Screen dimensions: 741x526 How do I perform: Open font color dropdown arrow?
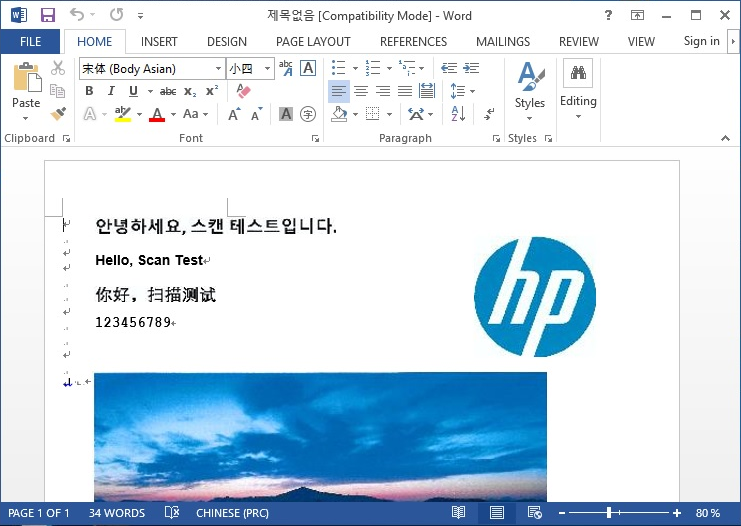click(173, 114)
